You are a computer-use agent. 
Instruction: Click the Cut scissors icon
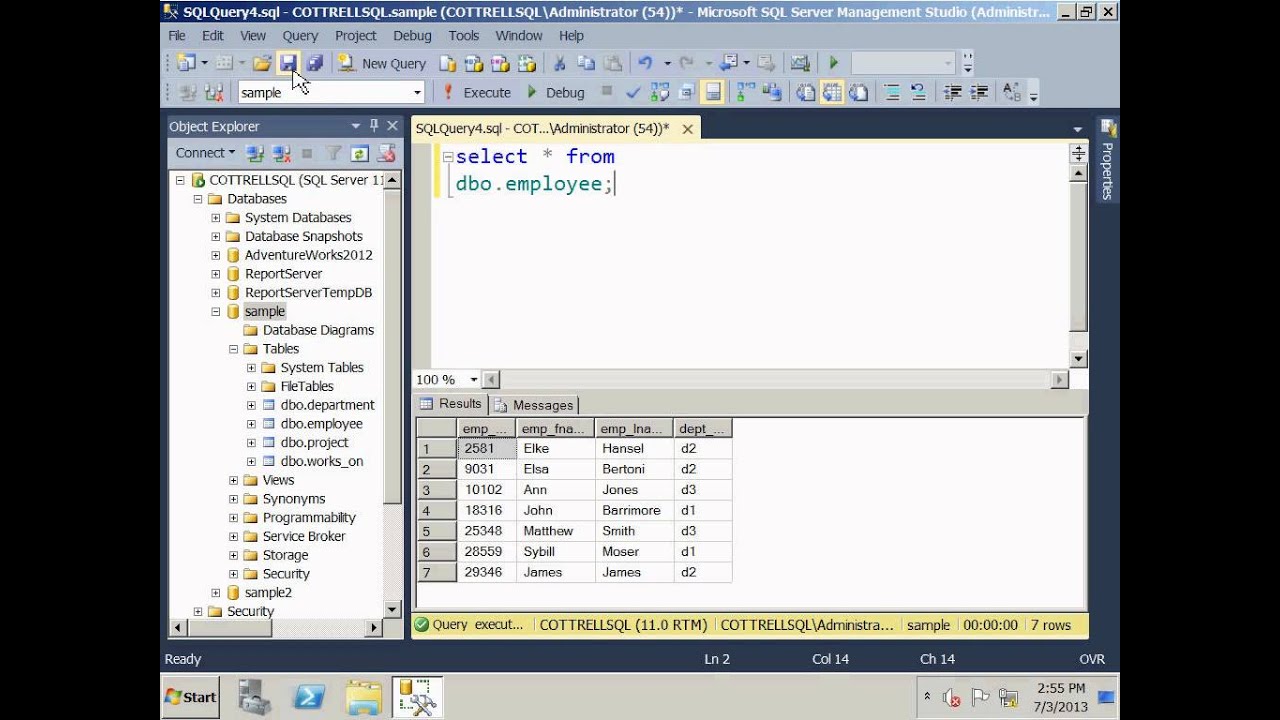[x=560, y=63]
